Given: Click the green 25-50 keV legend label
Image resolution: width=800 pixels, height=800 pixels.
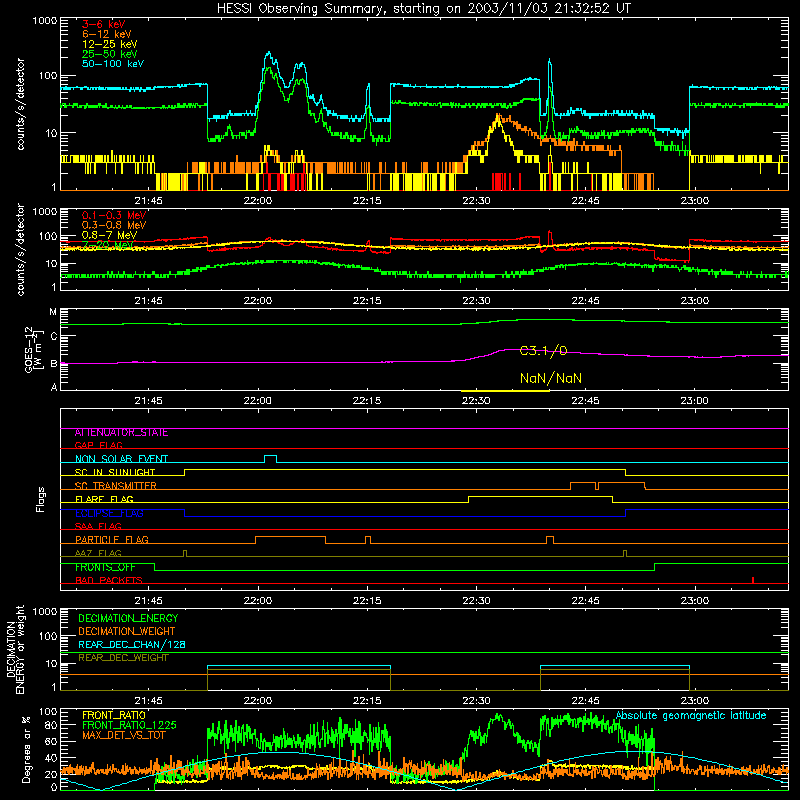Looking at the screenshot, I should (109, 54).
